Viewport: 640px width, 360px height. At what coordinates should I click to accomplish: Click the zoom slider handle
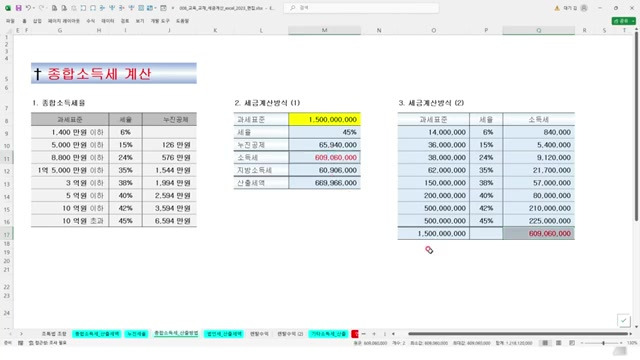tap(603, 343)
